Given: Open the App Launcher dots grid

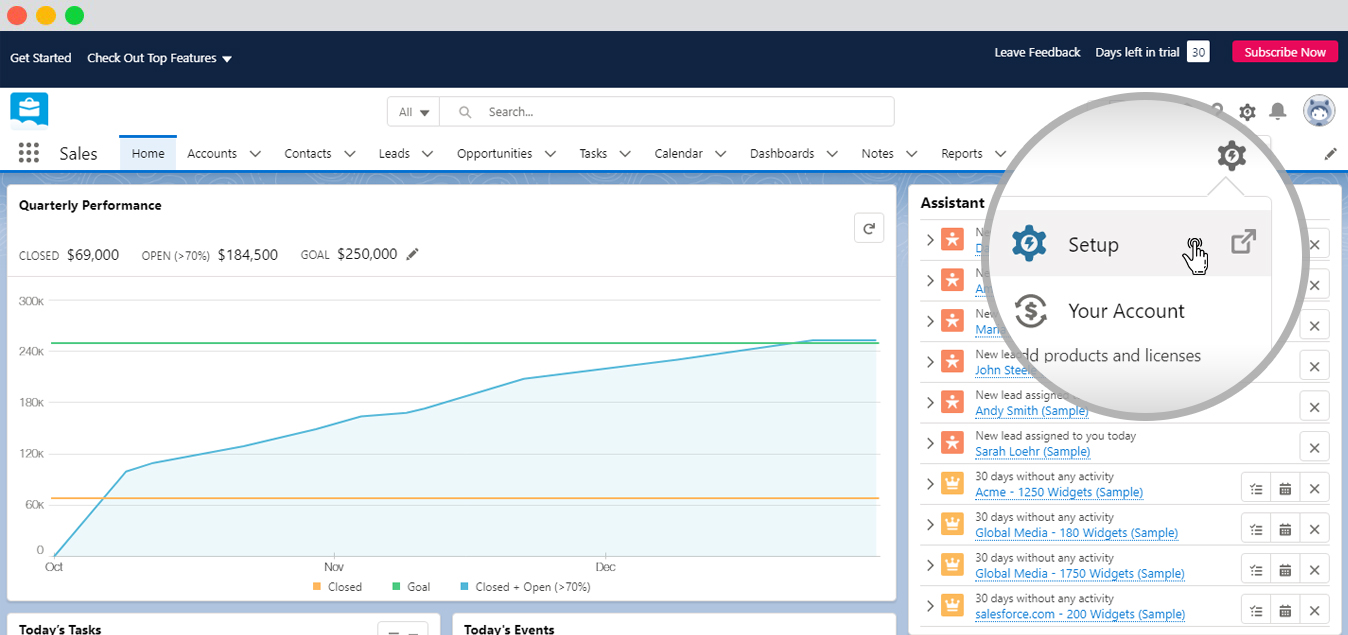Looking at the screenshot, I should [29, 153].
